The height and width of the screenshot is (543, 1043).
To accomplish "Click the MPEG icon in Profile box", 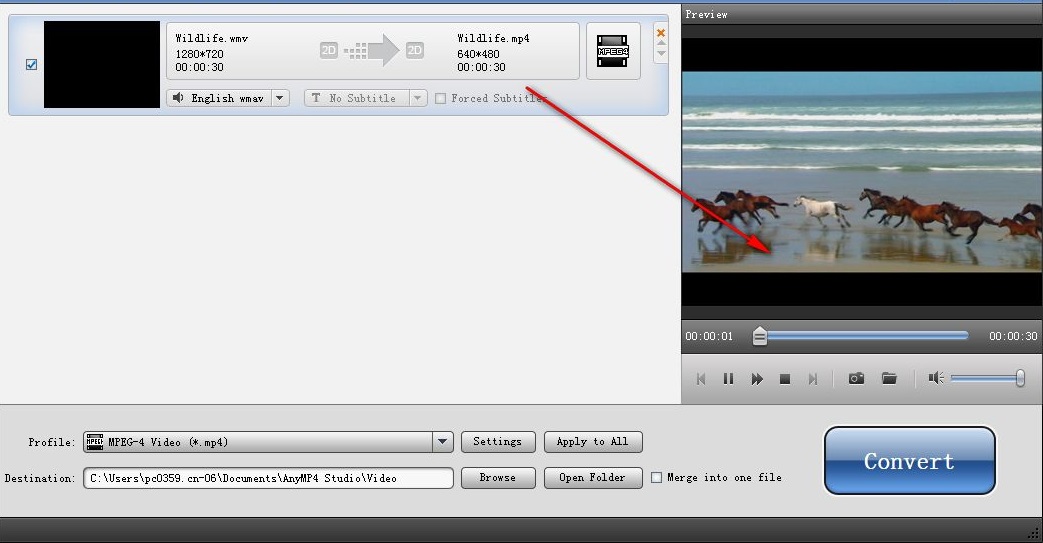I will point(94,441).
